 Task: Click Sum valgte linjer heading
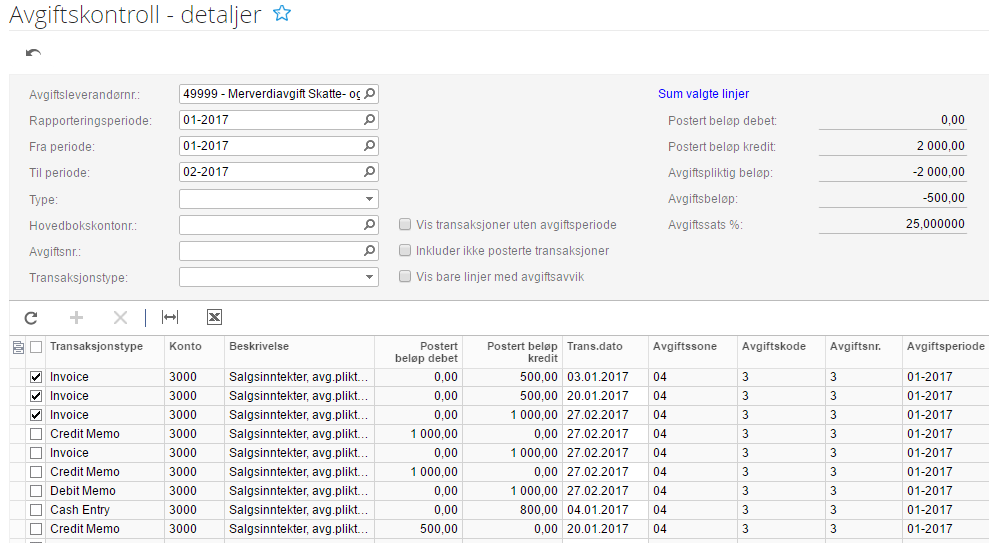(703, 94)
